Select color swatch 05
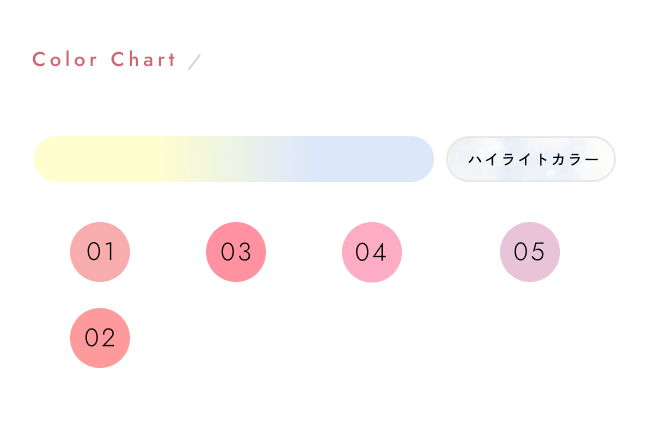 530,252
